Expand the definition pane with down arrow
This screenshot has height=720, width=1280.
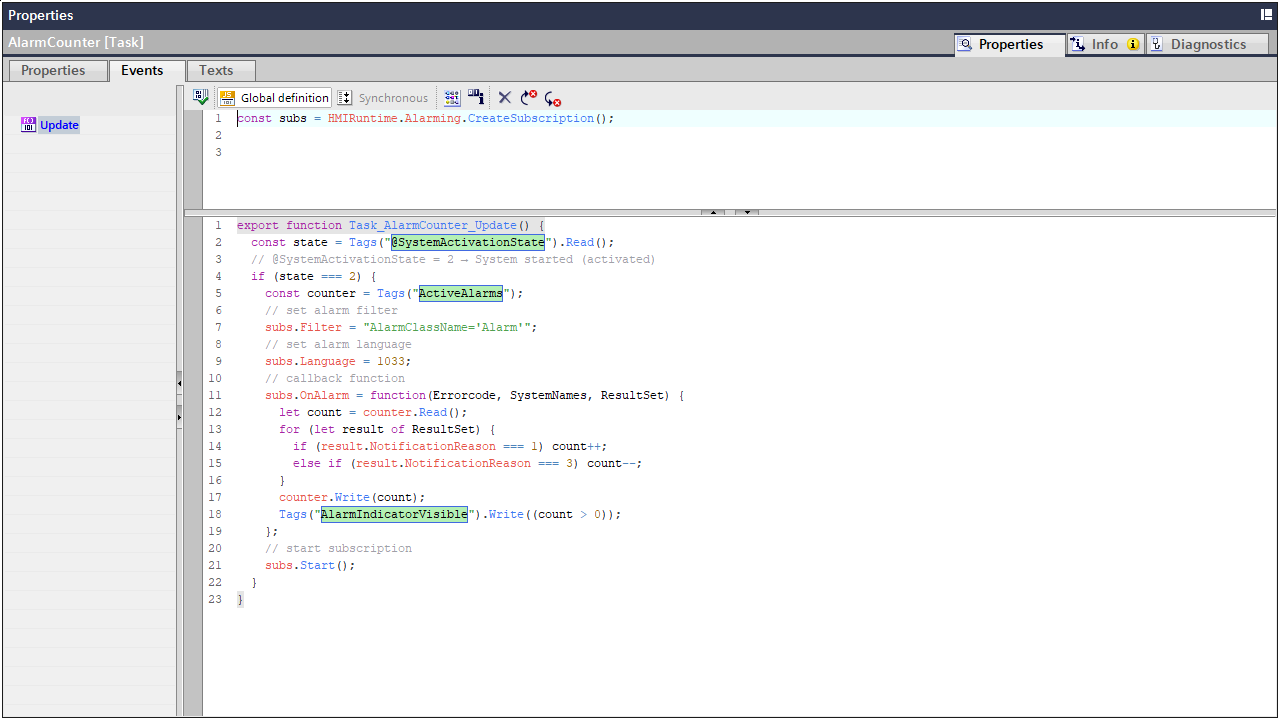click(747, 212)
